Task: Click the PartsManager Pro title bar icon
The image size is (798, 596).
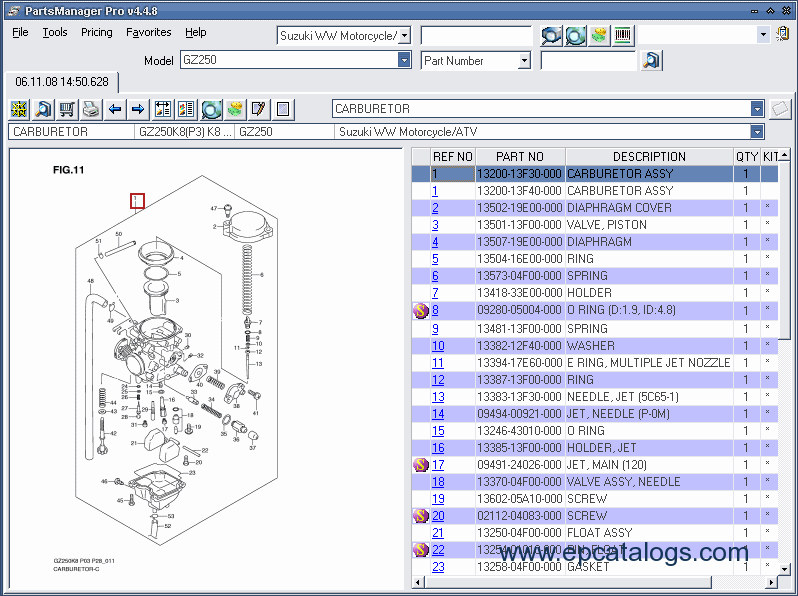Action: pos(14,11)
